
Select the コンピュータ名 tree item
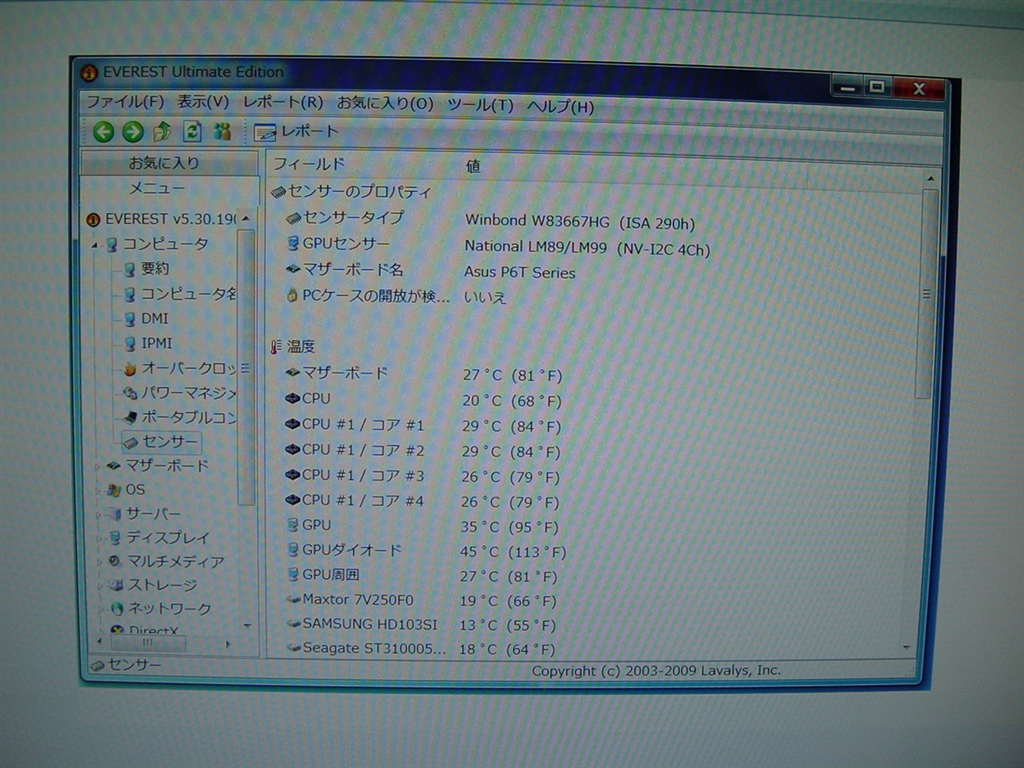pos(180,294)
